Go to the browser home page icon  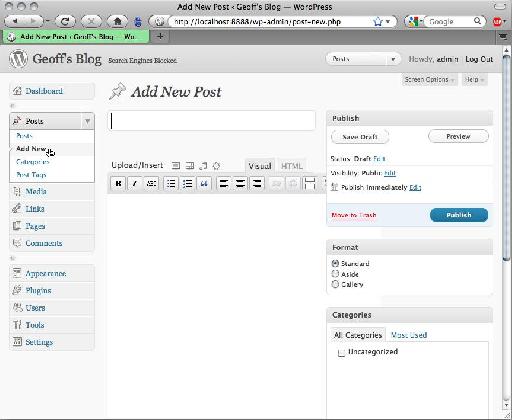click(117, 21)
